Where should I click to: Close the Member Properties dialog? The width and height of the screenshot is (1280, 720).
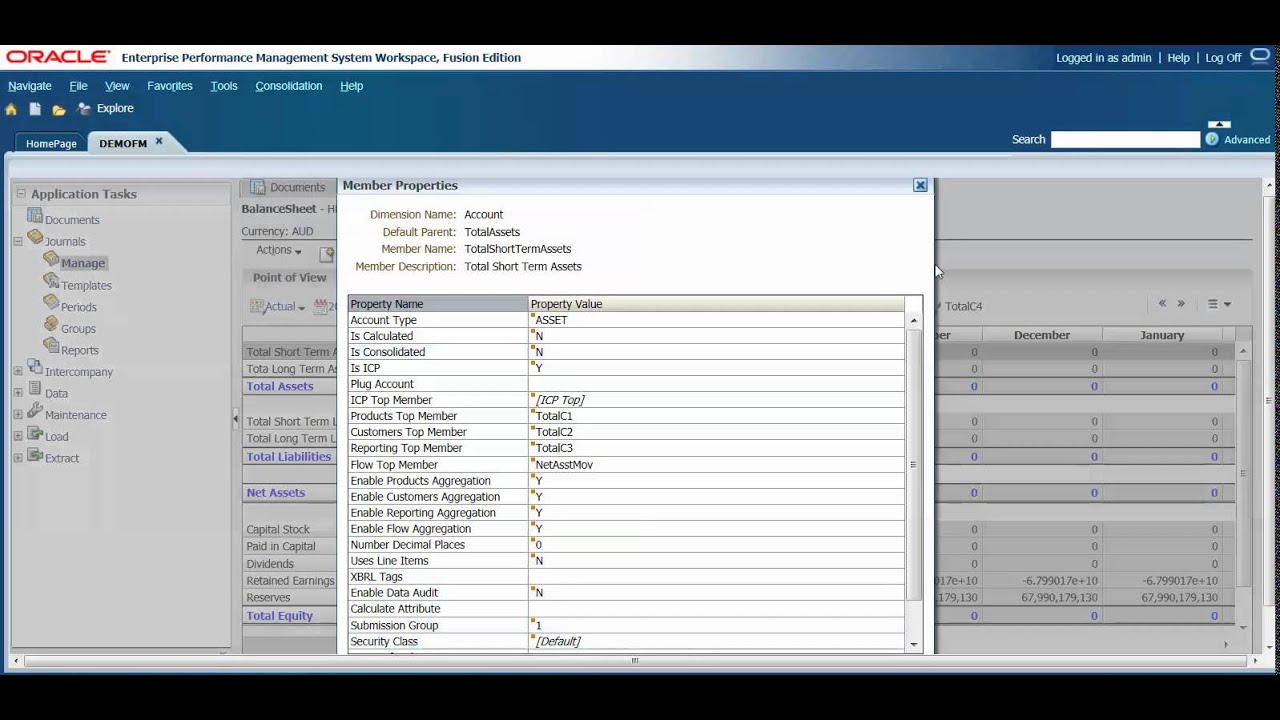click(920, 185)
